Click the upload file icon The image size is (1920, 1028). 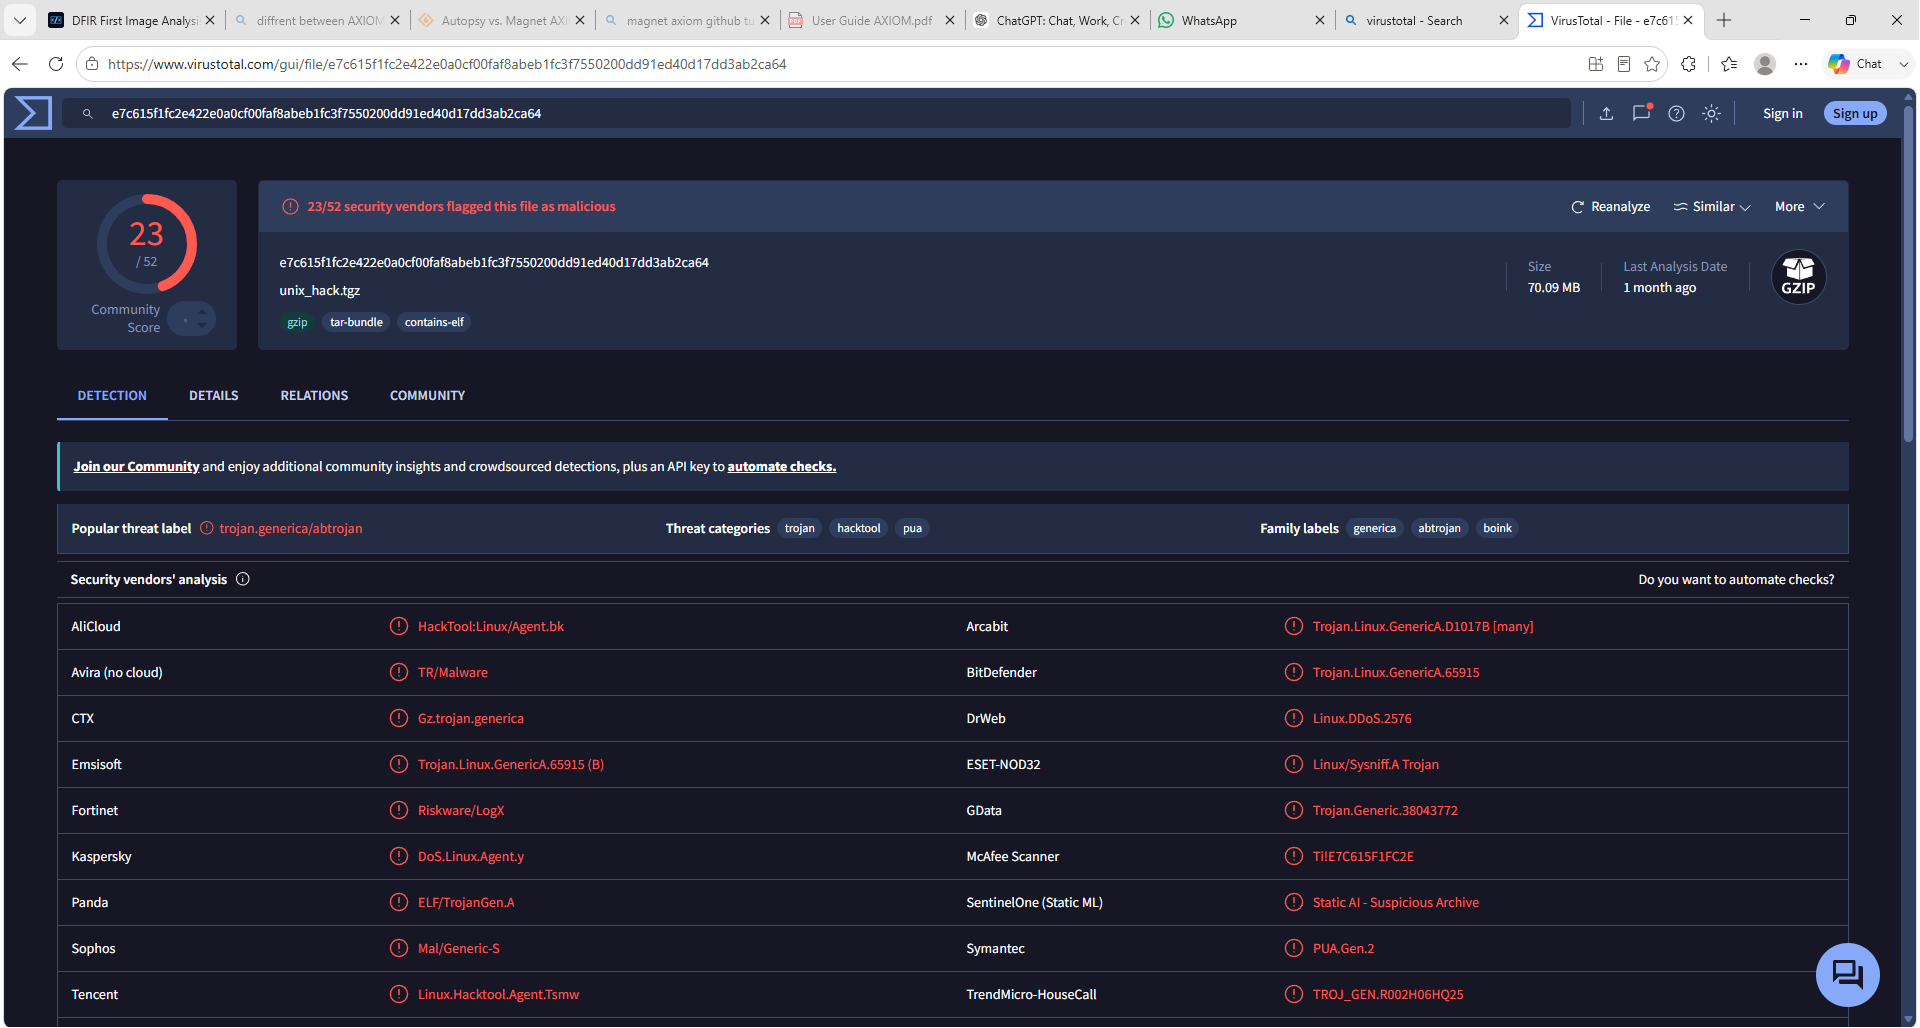tap(1606, 114)
